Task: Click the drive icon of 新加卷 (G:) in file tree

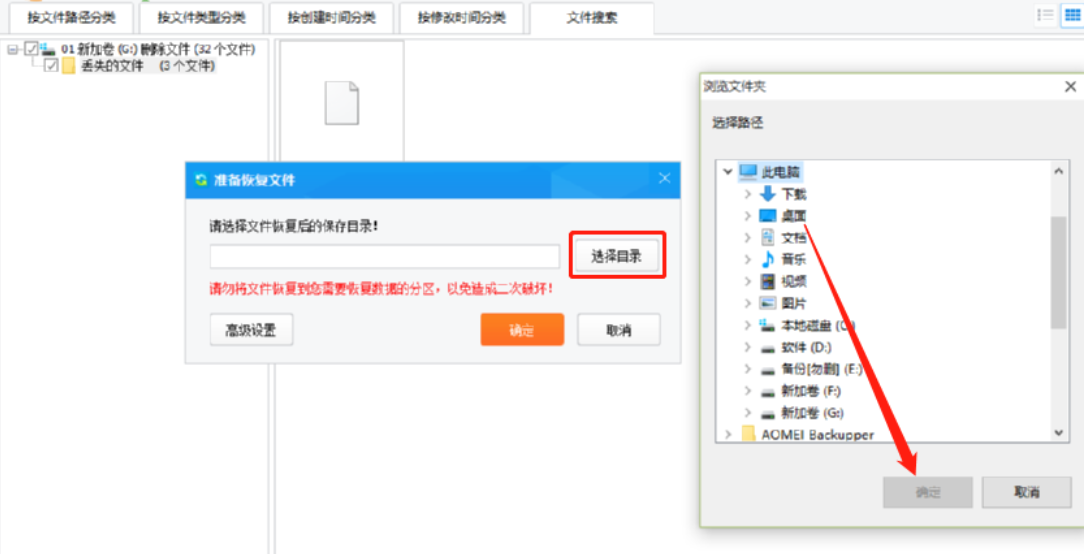Action: tap(48, 49)
